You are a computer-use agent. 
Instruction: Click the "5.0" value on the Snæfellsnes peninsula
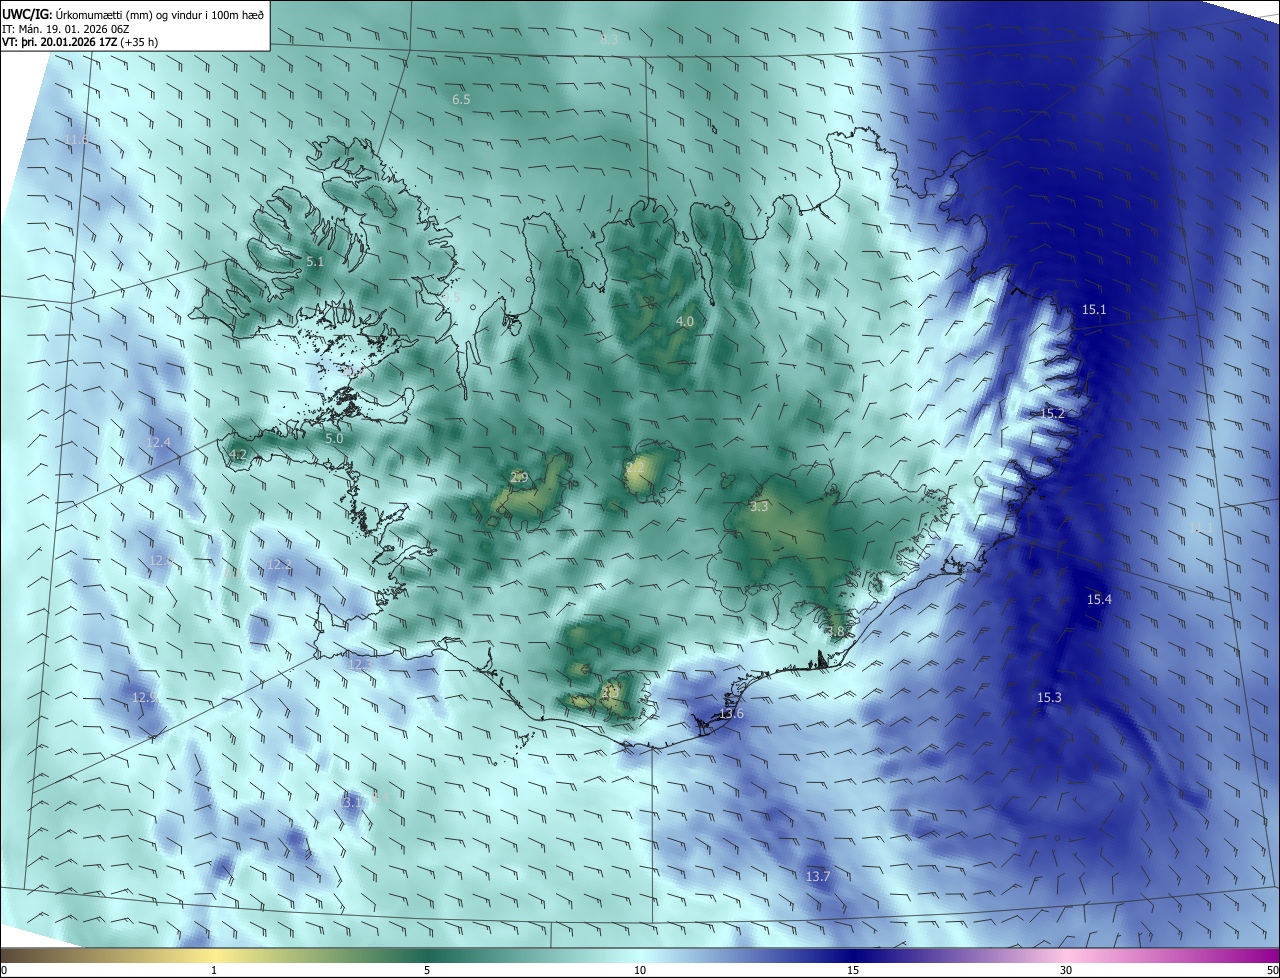[334, 439]
